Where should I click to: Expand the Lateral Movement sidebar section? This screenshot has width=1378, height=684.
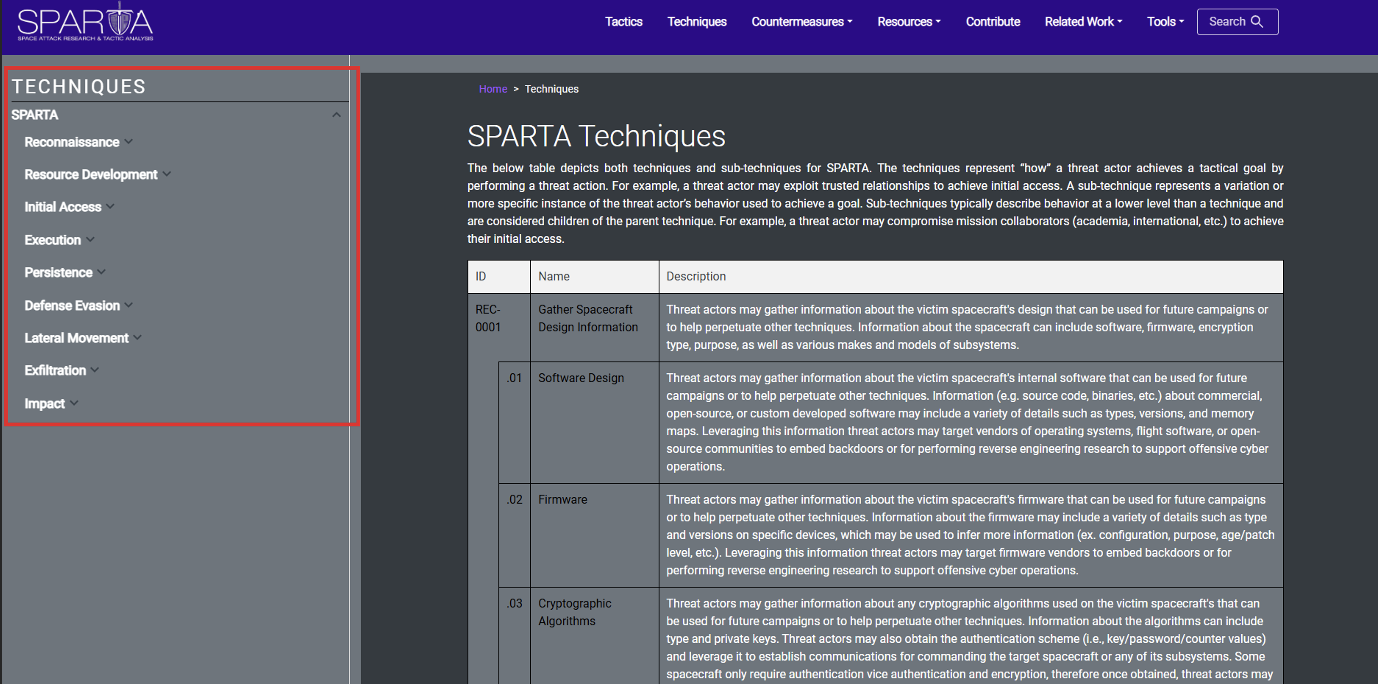tap(84, 338)
